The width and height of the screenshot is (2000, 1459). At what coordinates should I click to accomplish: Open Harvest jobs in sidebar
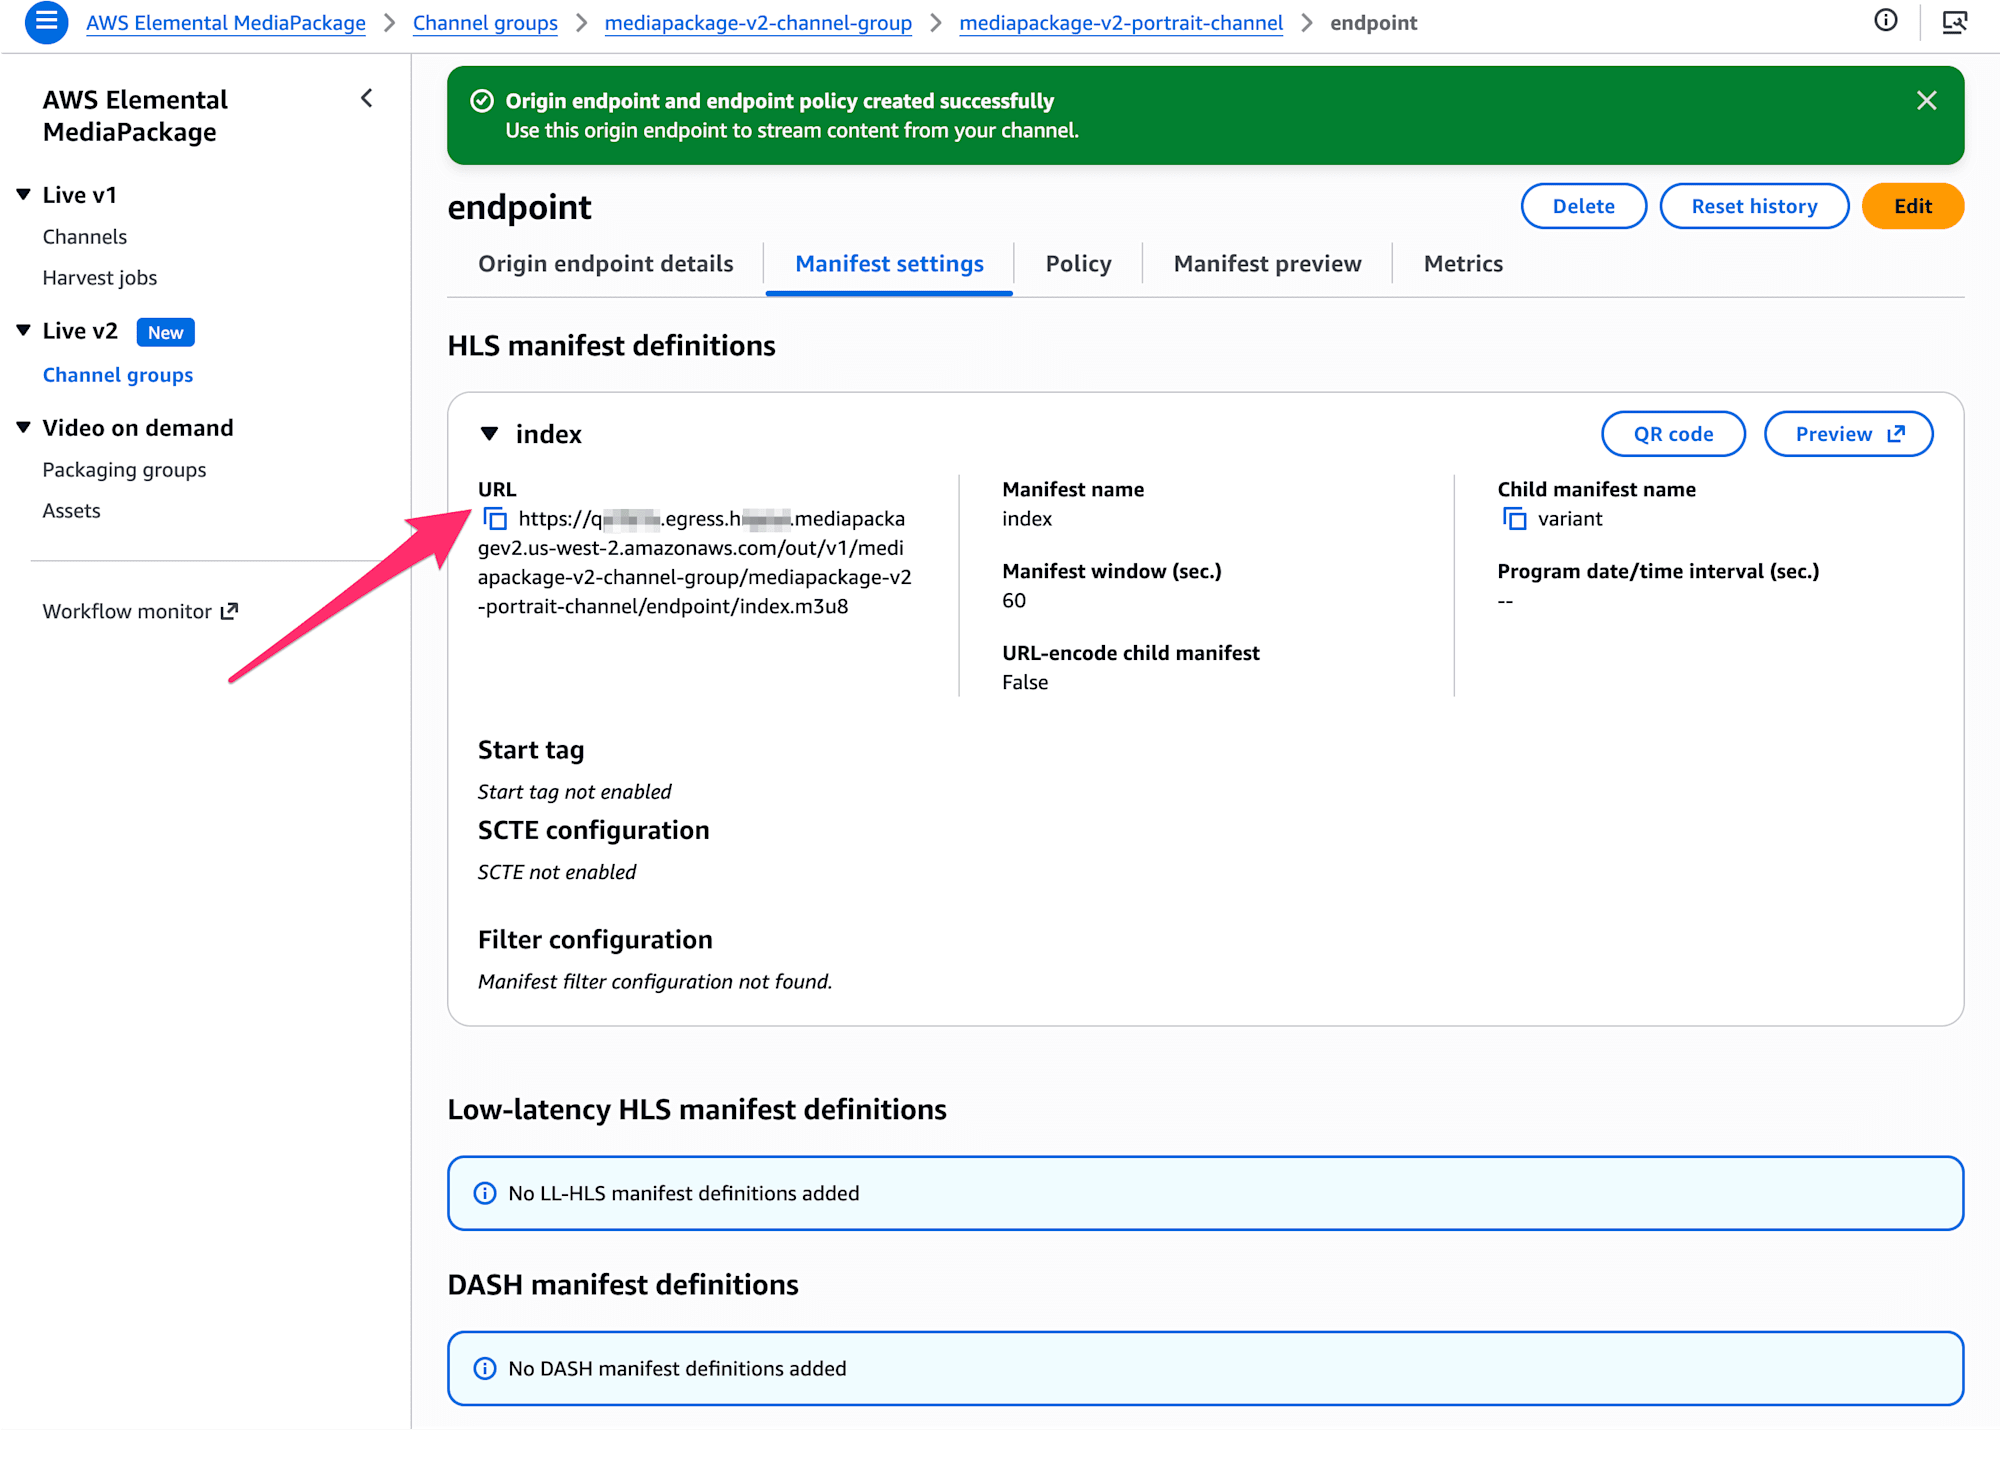99,278
